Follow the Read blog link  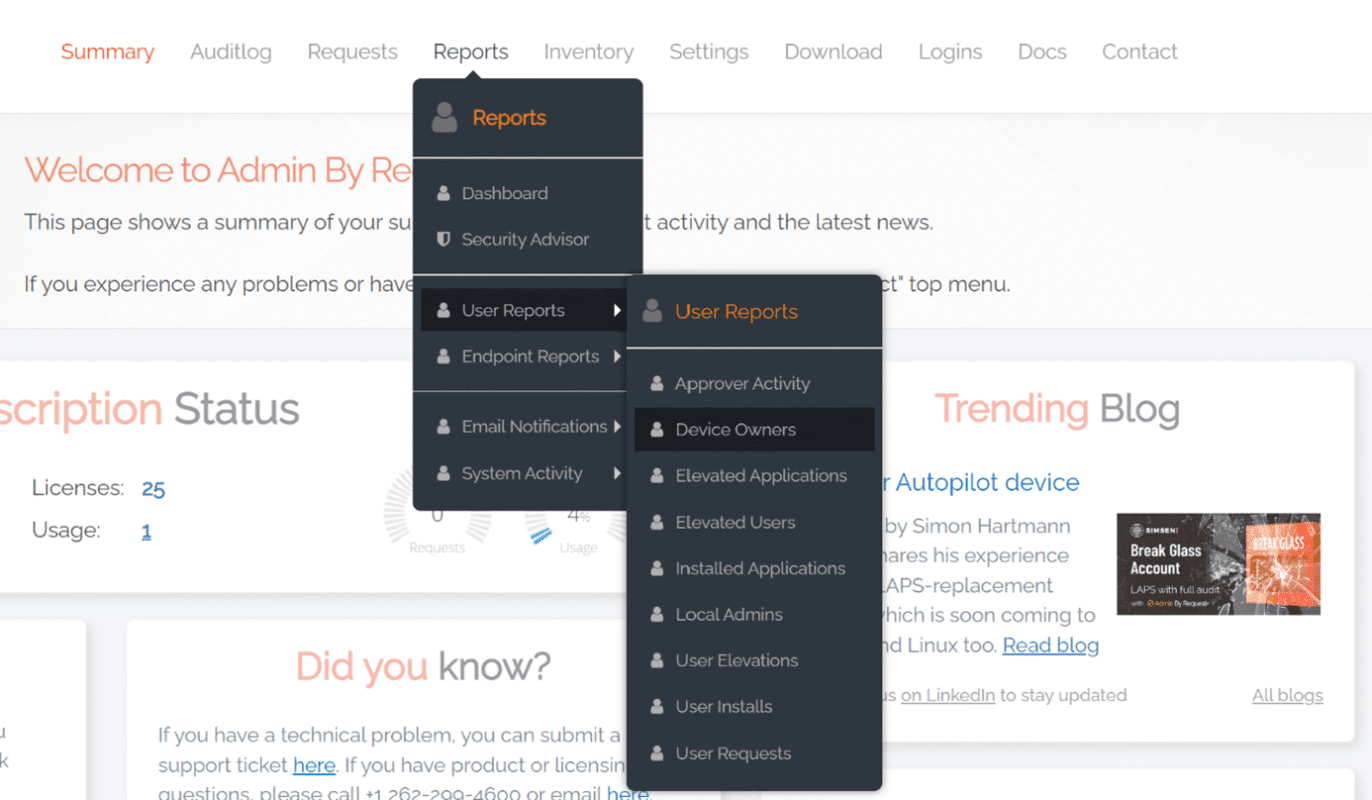click(x=1050, y=645)
